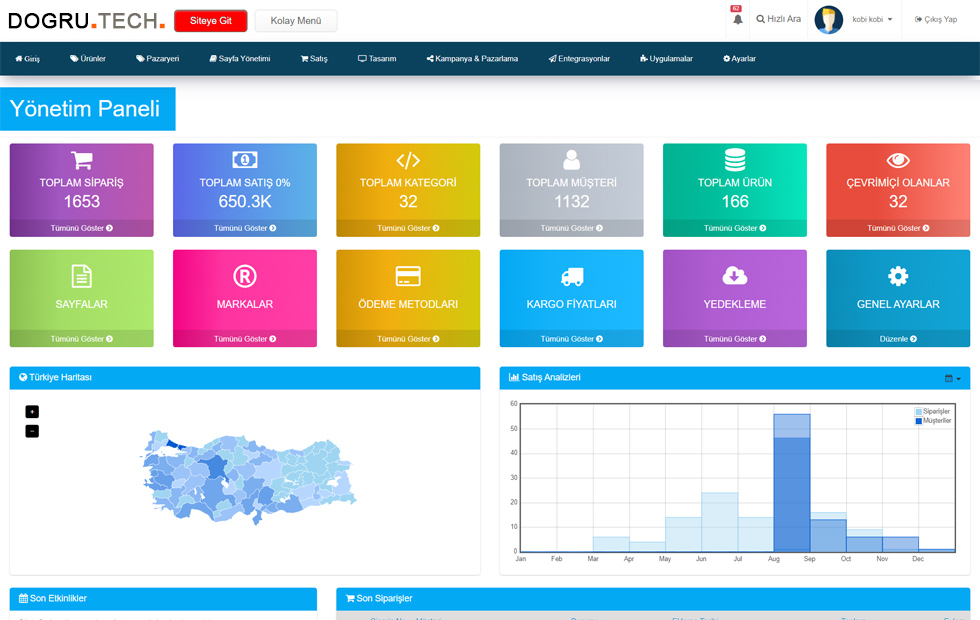Open the Ürünler menu
980x620 pixels.
click(88, 59)
